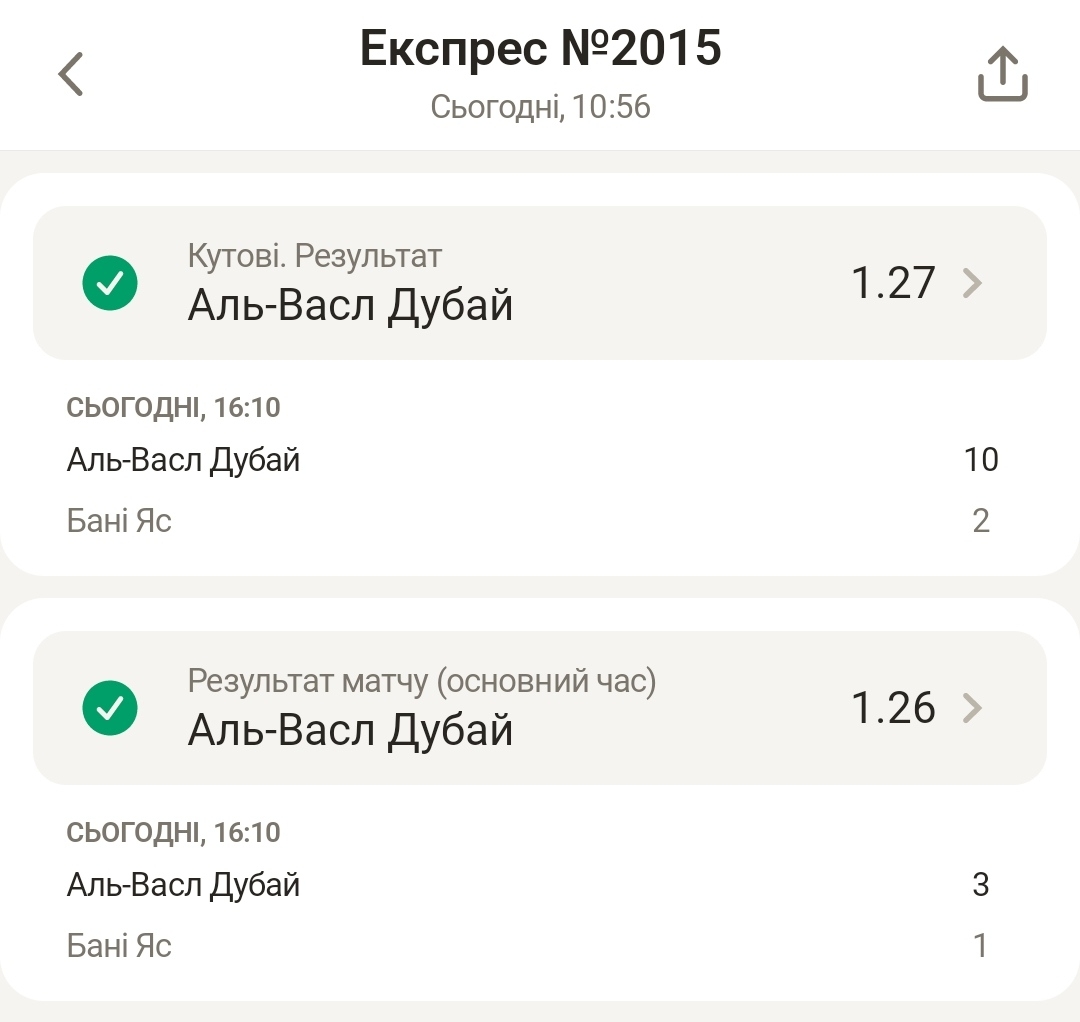Open the Результат матчу (основний час) card
The width and height of the screenshot is (1080, 1022).
click(540, 708)
